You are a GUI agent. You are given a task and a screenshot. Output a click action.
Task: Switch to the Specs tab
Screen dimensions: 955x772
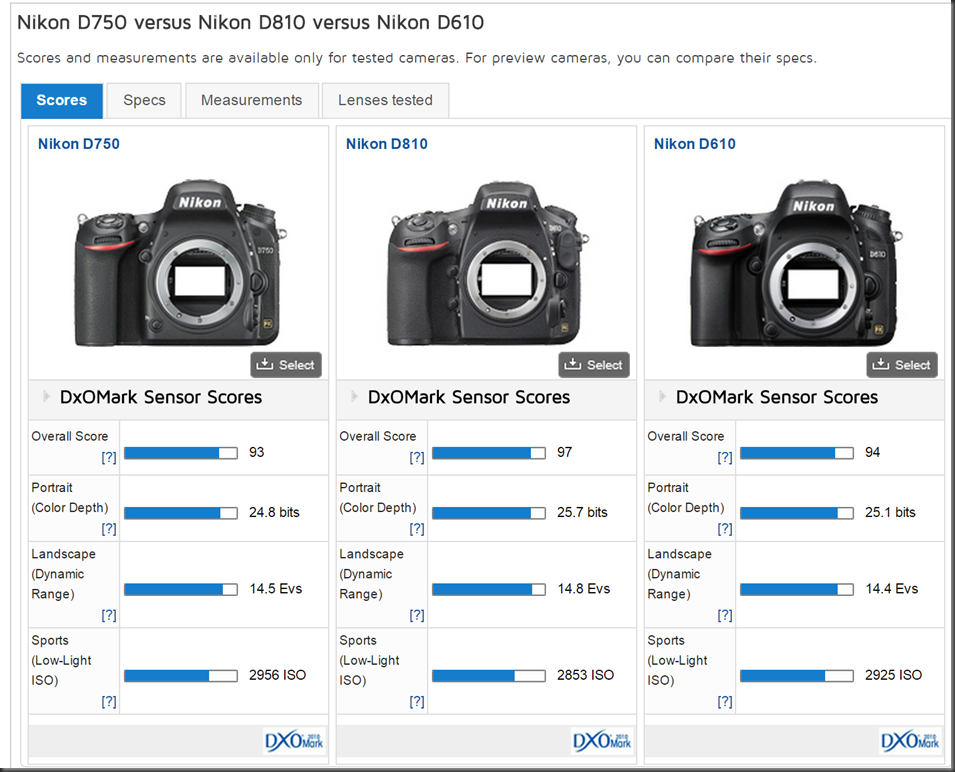click(x=144, y=100)
